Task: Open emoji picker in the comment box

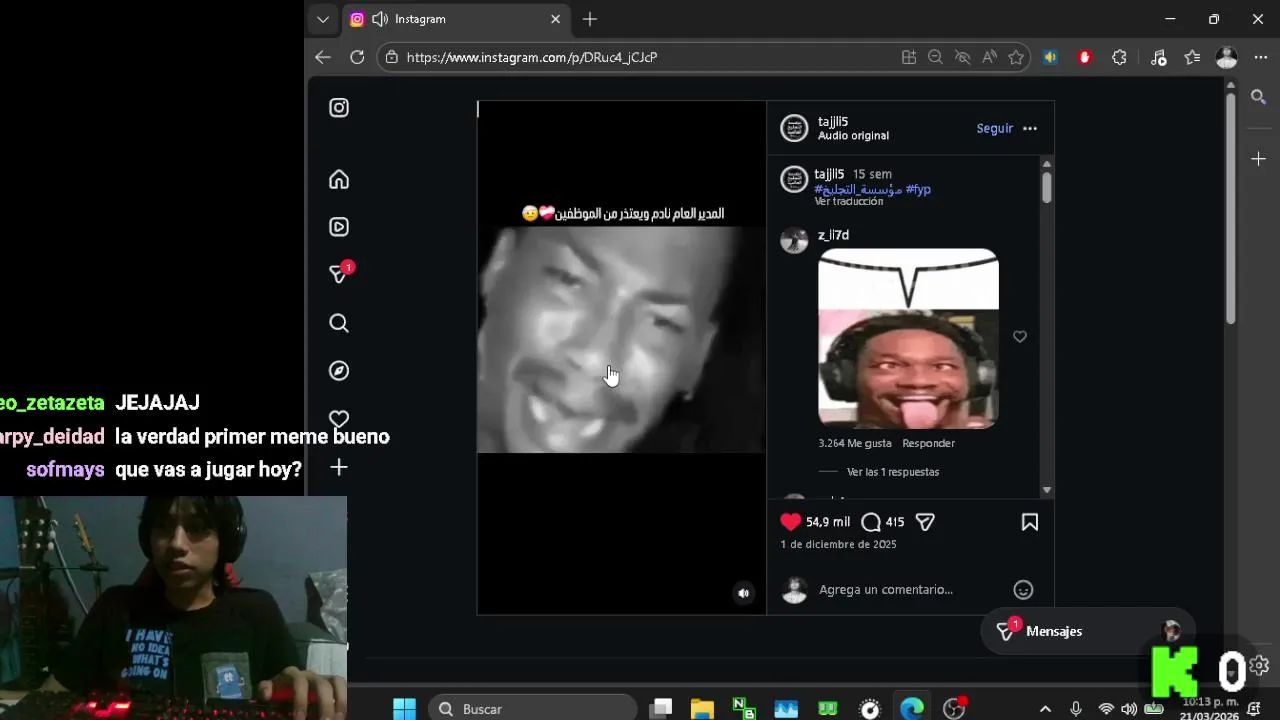Action: (1023, 590)
